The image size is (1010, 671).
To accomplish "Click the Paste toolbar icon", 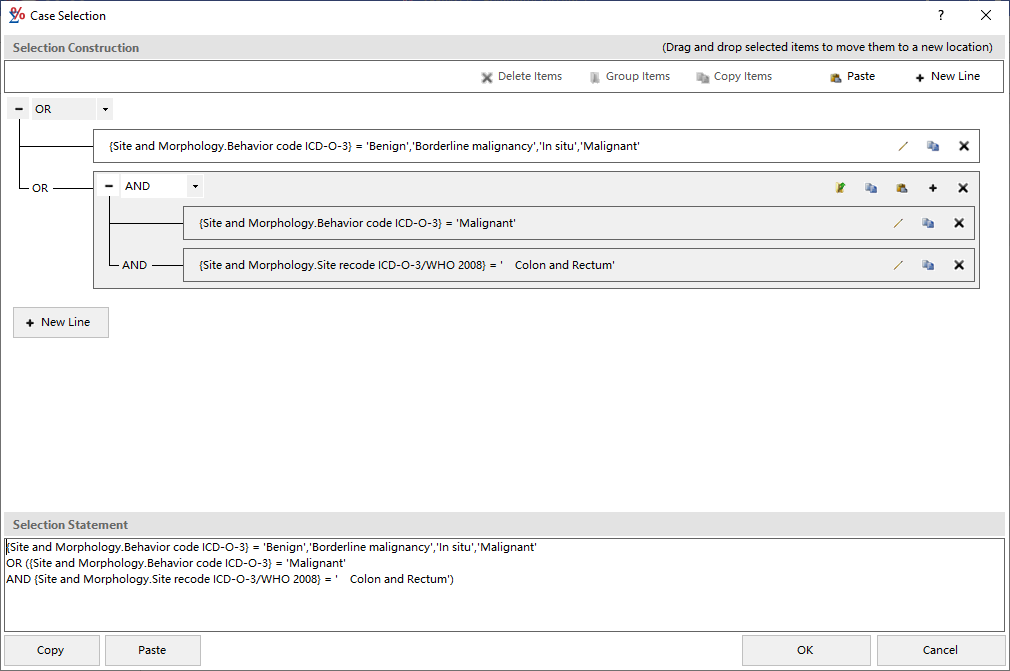I will pyautogui.click(x=833, y=76).
